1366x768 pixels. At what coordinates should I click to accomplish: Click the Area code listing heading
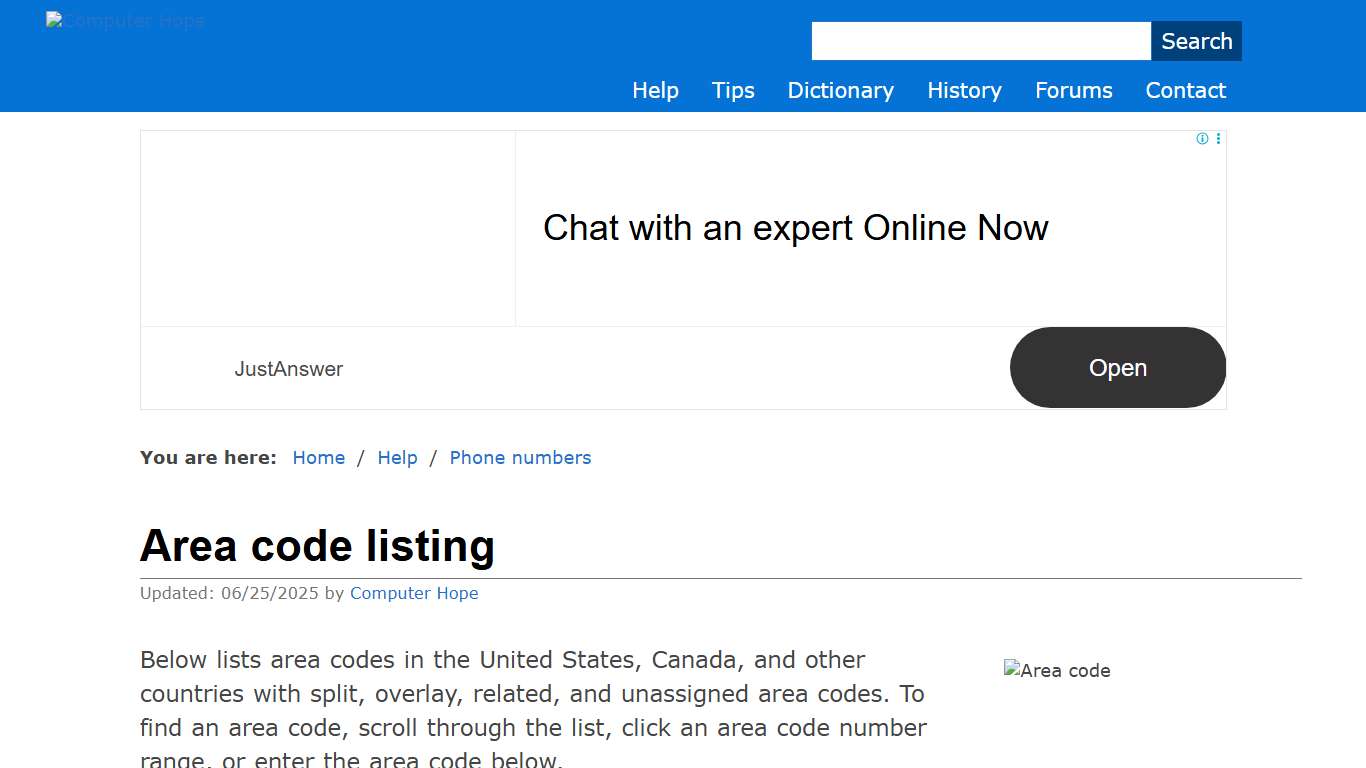pyautogui.click(x=317, y=545)
